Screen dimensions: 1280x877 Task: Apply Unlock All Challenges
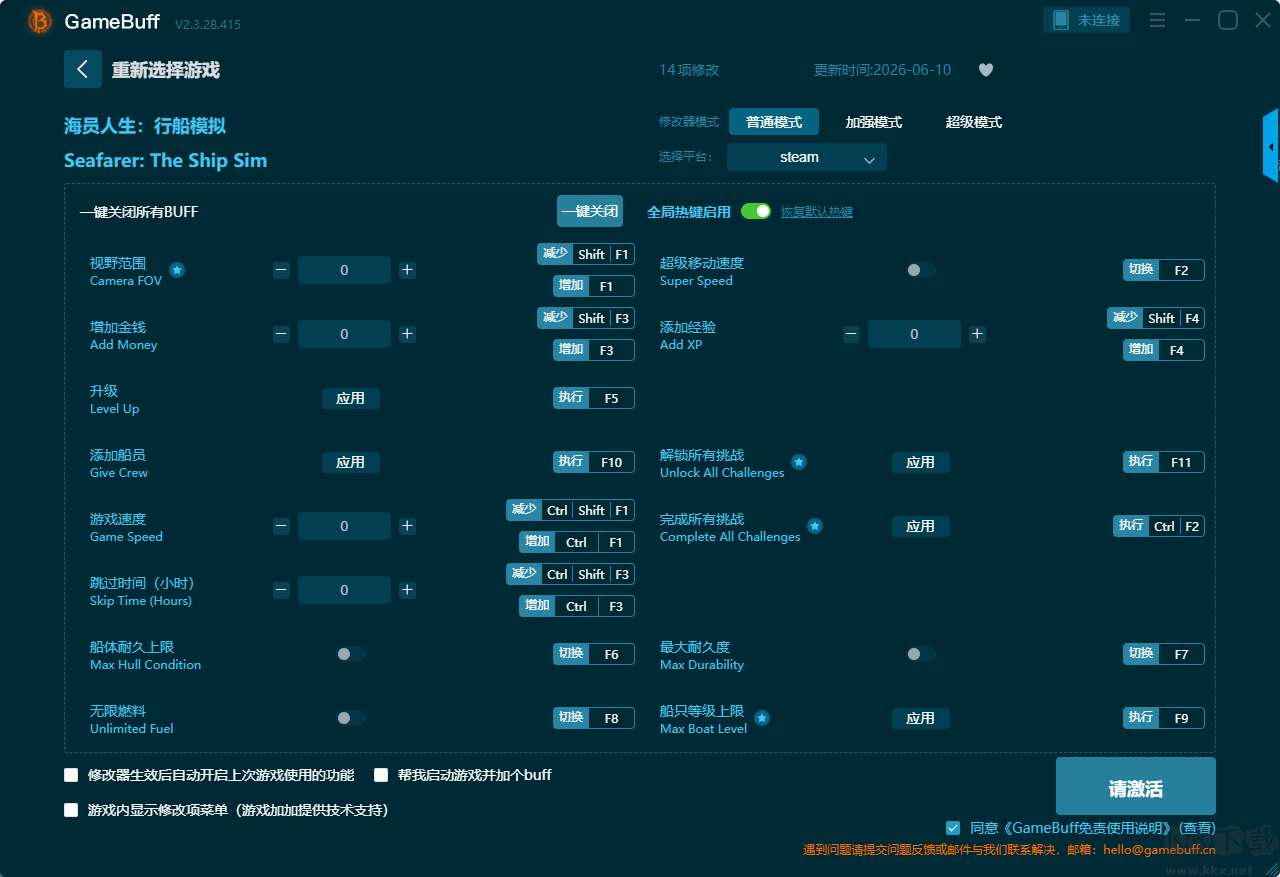click(921, 462)
